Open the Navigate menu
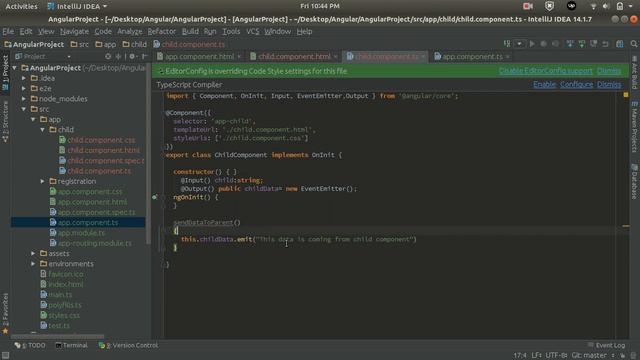The height and width of the screenshot is (360, 640). click(x=74, y=31)
